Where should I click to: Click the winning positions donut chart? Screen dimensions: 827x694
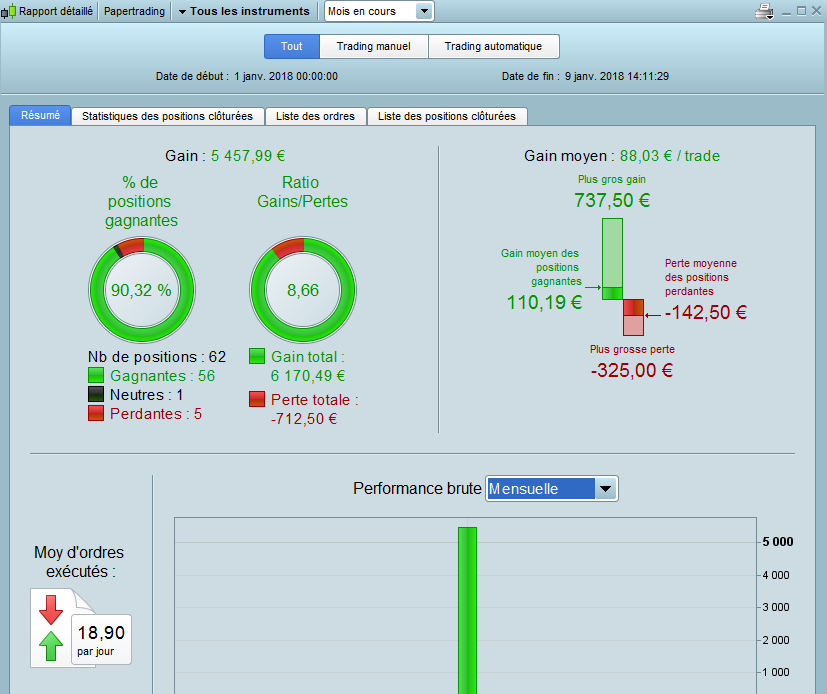(142, 290)
